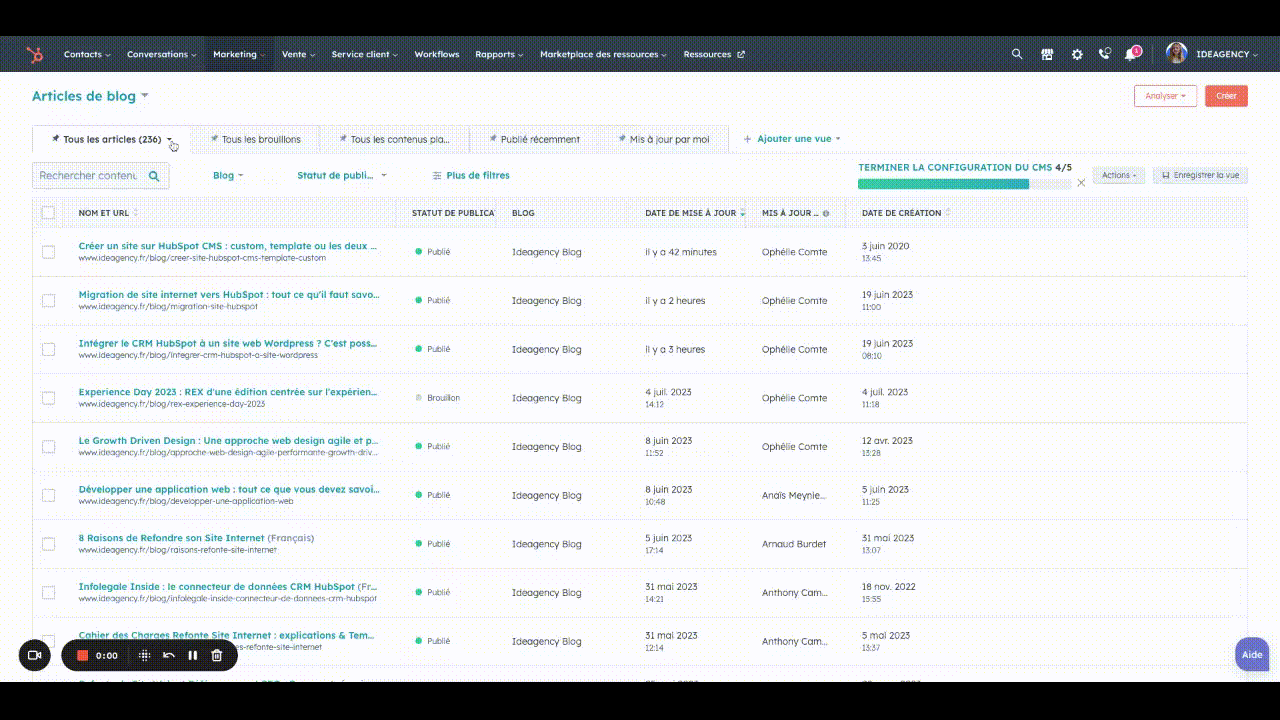Viewport: 1280px width, 720px height.
Task: Click the save icon in Enregistrer la vue
Action: pyautogui.click(x=1166, y=175)
